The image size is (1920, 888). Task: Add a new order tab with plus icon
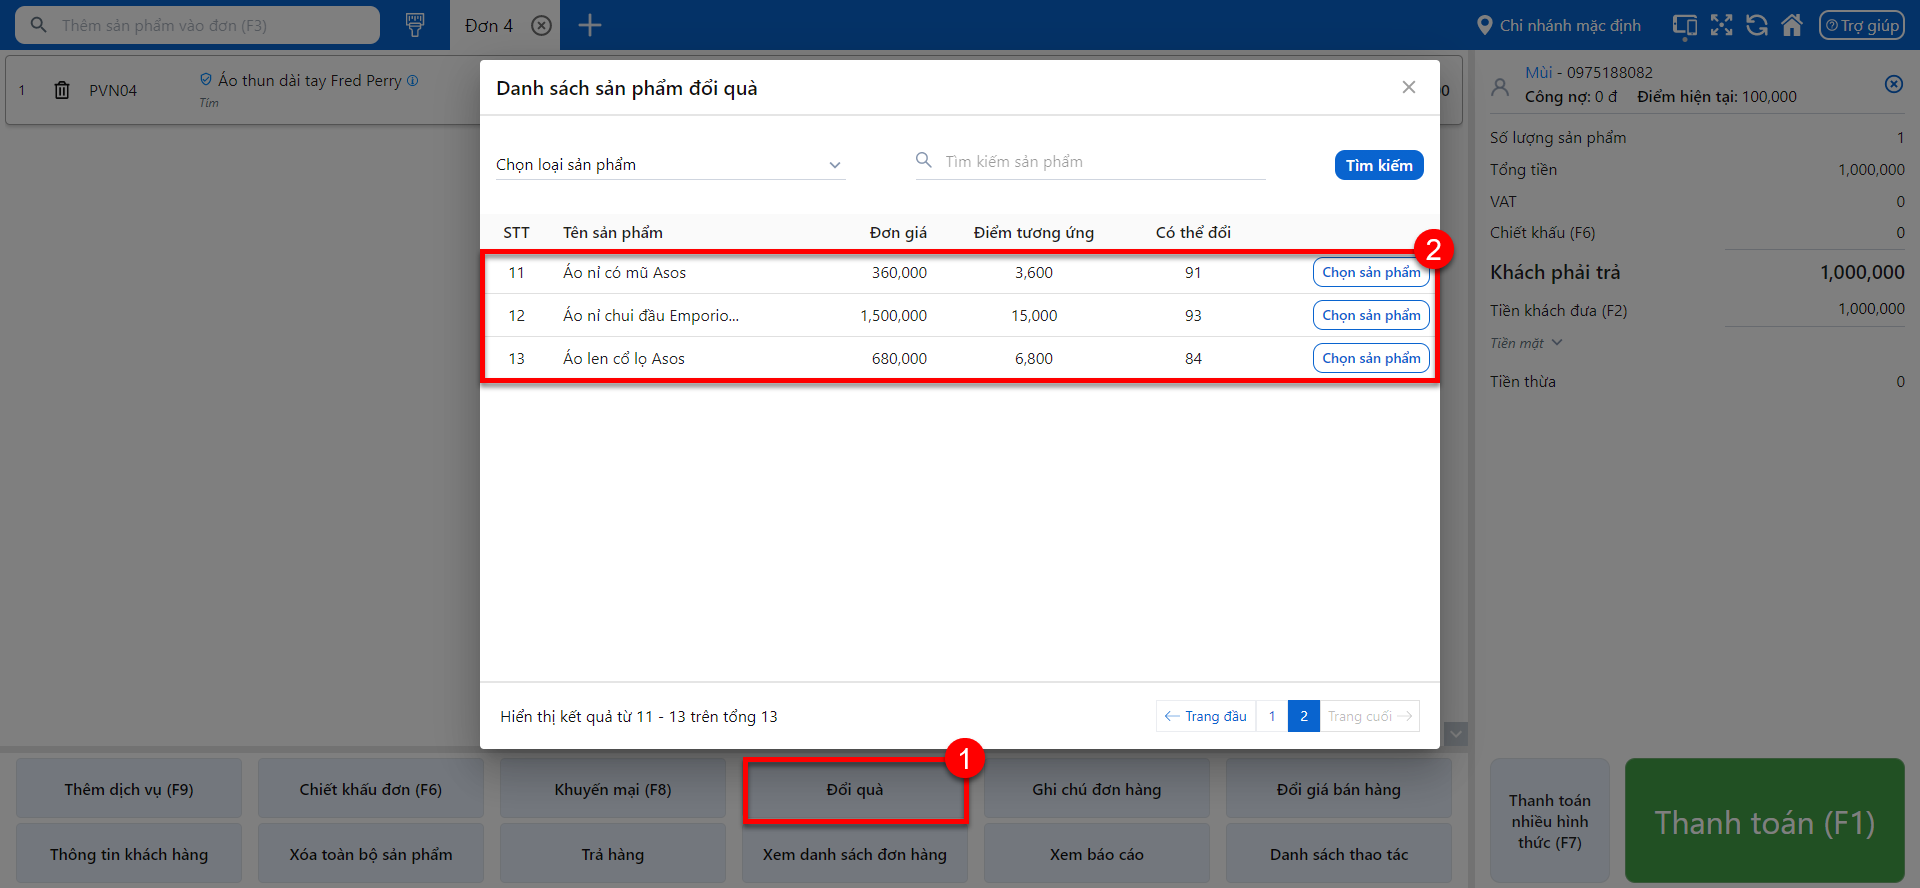coord(590,26)
